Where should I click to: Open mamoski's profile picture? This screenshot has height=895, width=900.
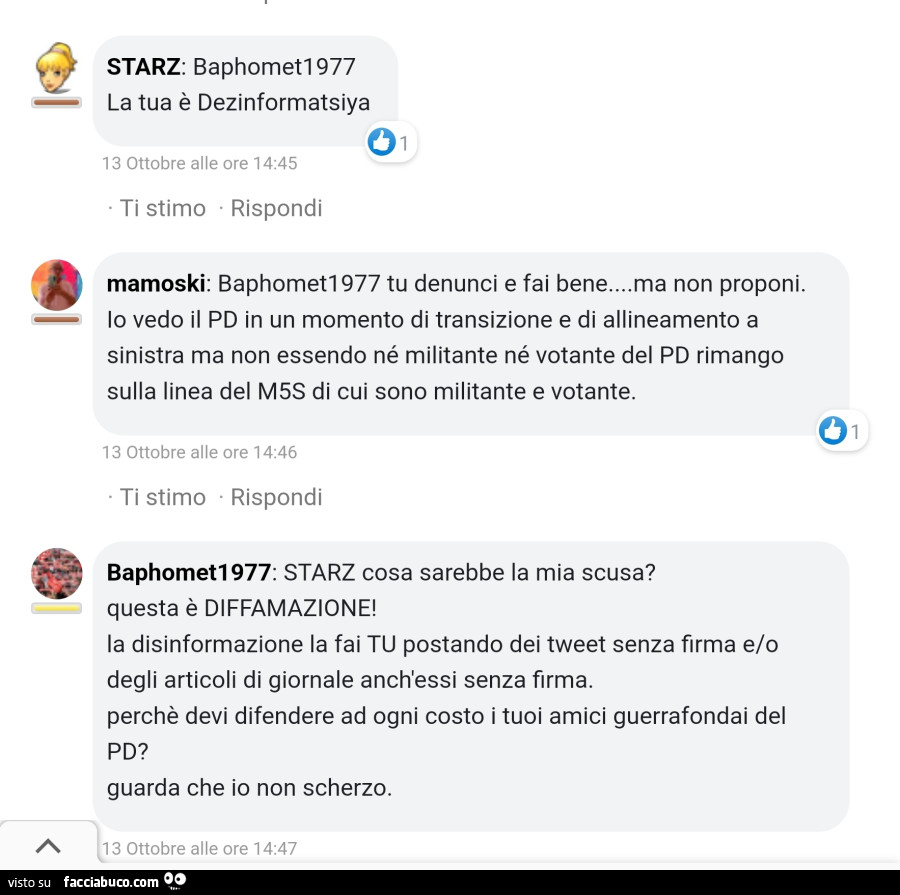click(56, 285)
